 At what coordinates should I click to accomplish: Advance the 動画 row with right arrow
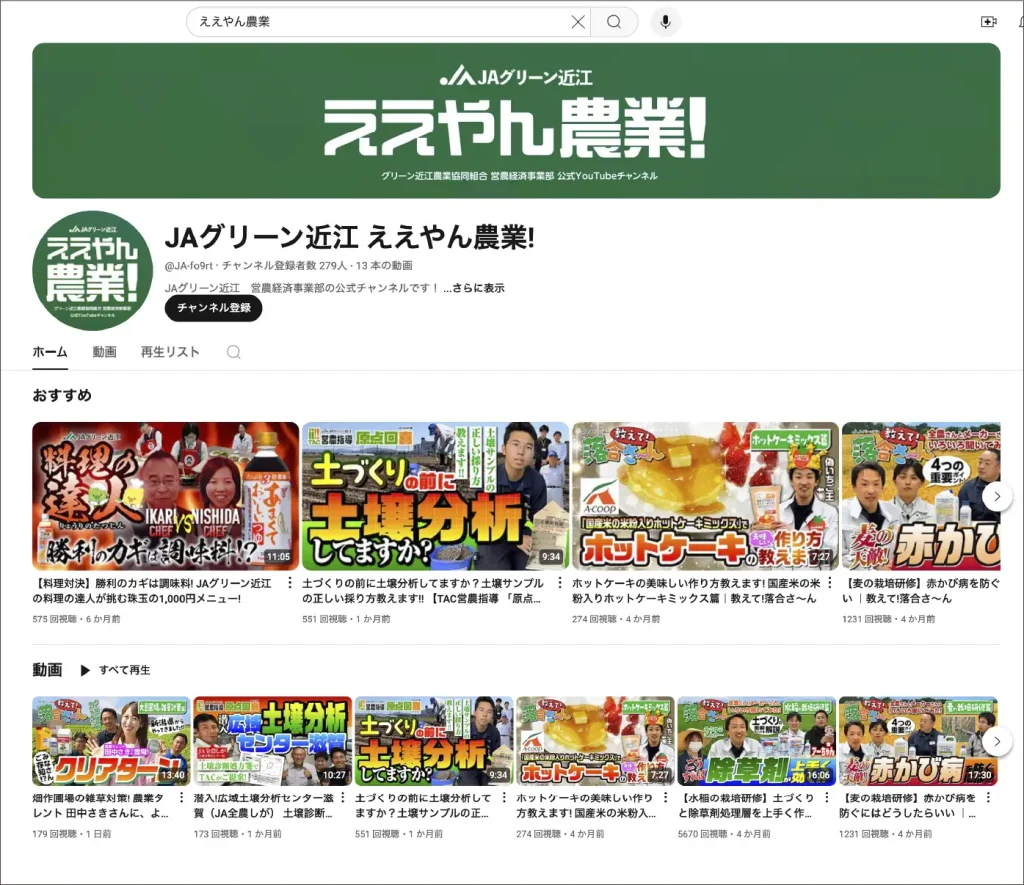pyautogui.click(x=997, y=741)
